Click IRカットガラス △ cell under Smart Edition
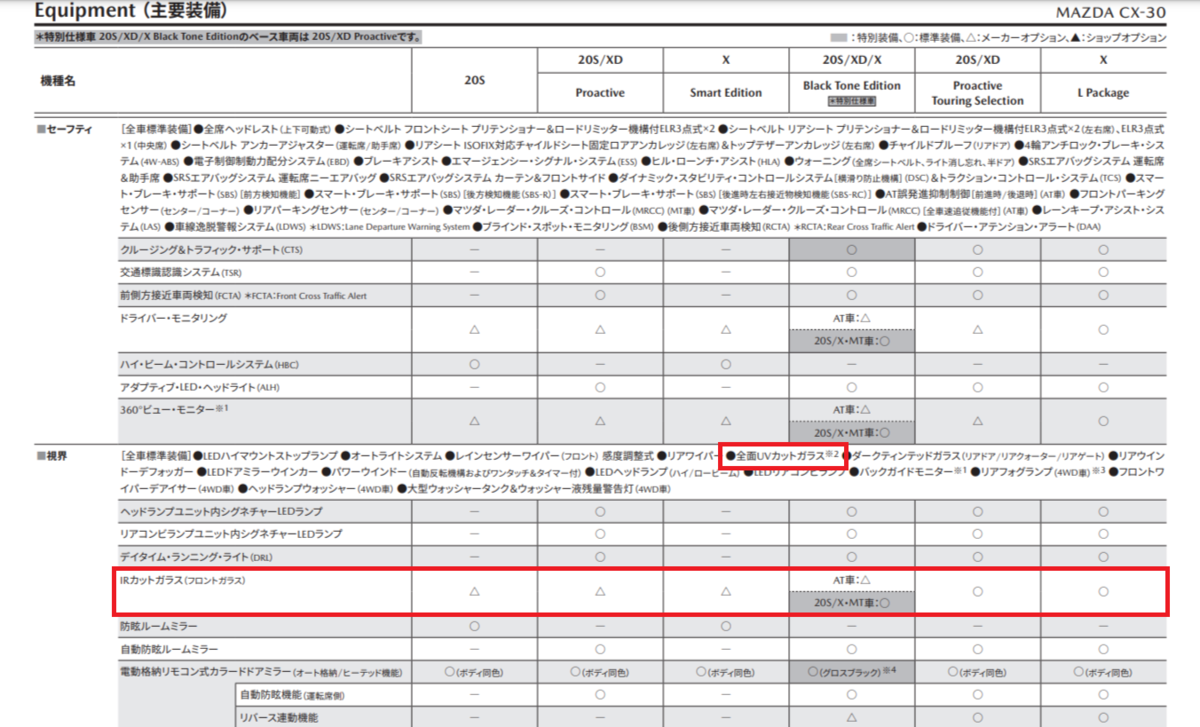 pos(726,592)
